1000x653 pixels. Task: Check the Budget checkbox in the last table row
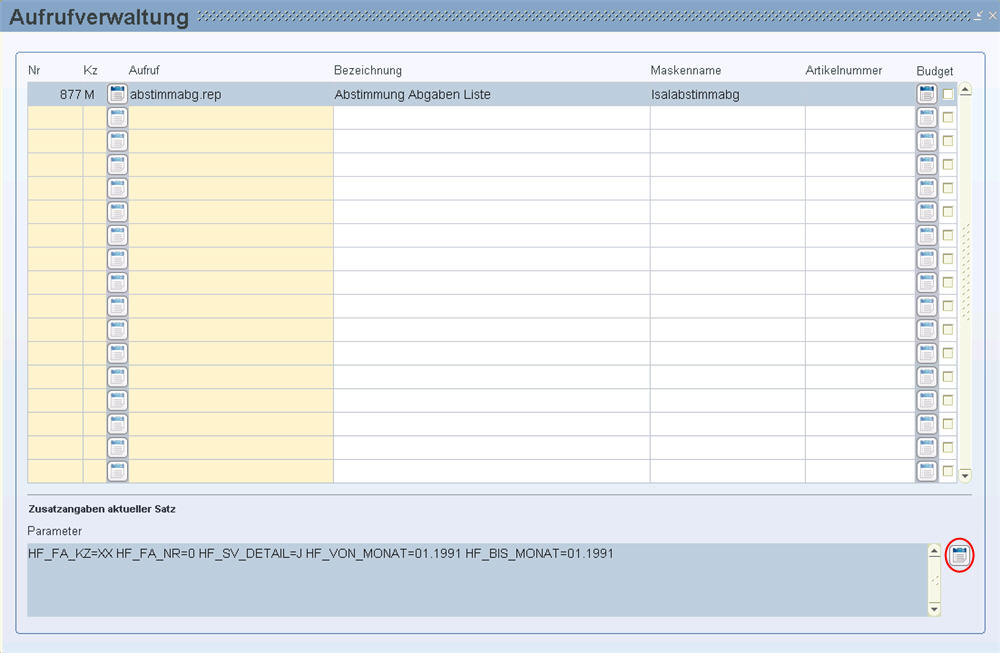coord(948,471)
